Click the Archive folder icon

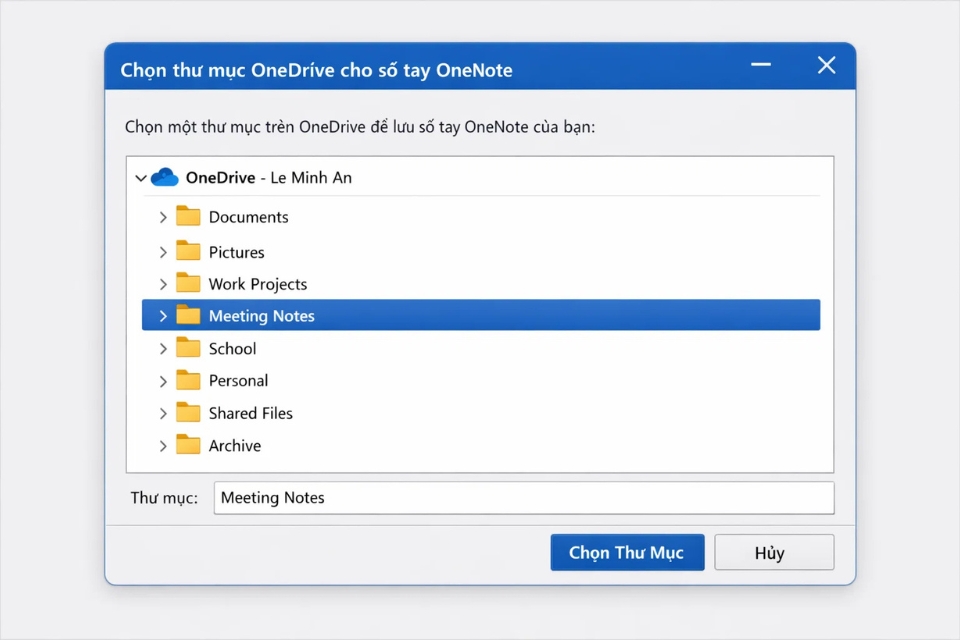190,445
